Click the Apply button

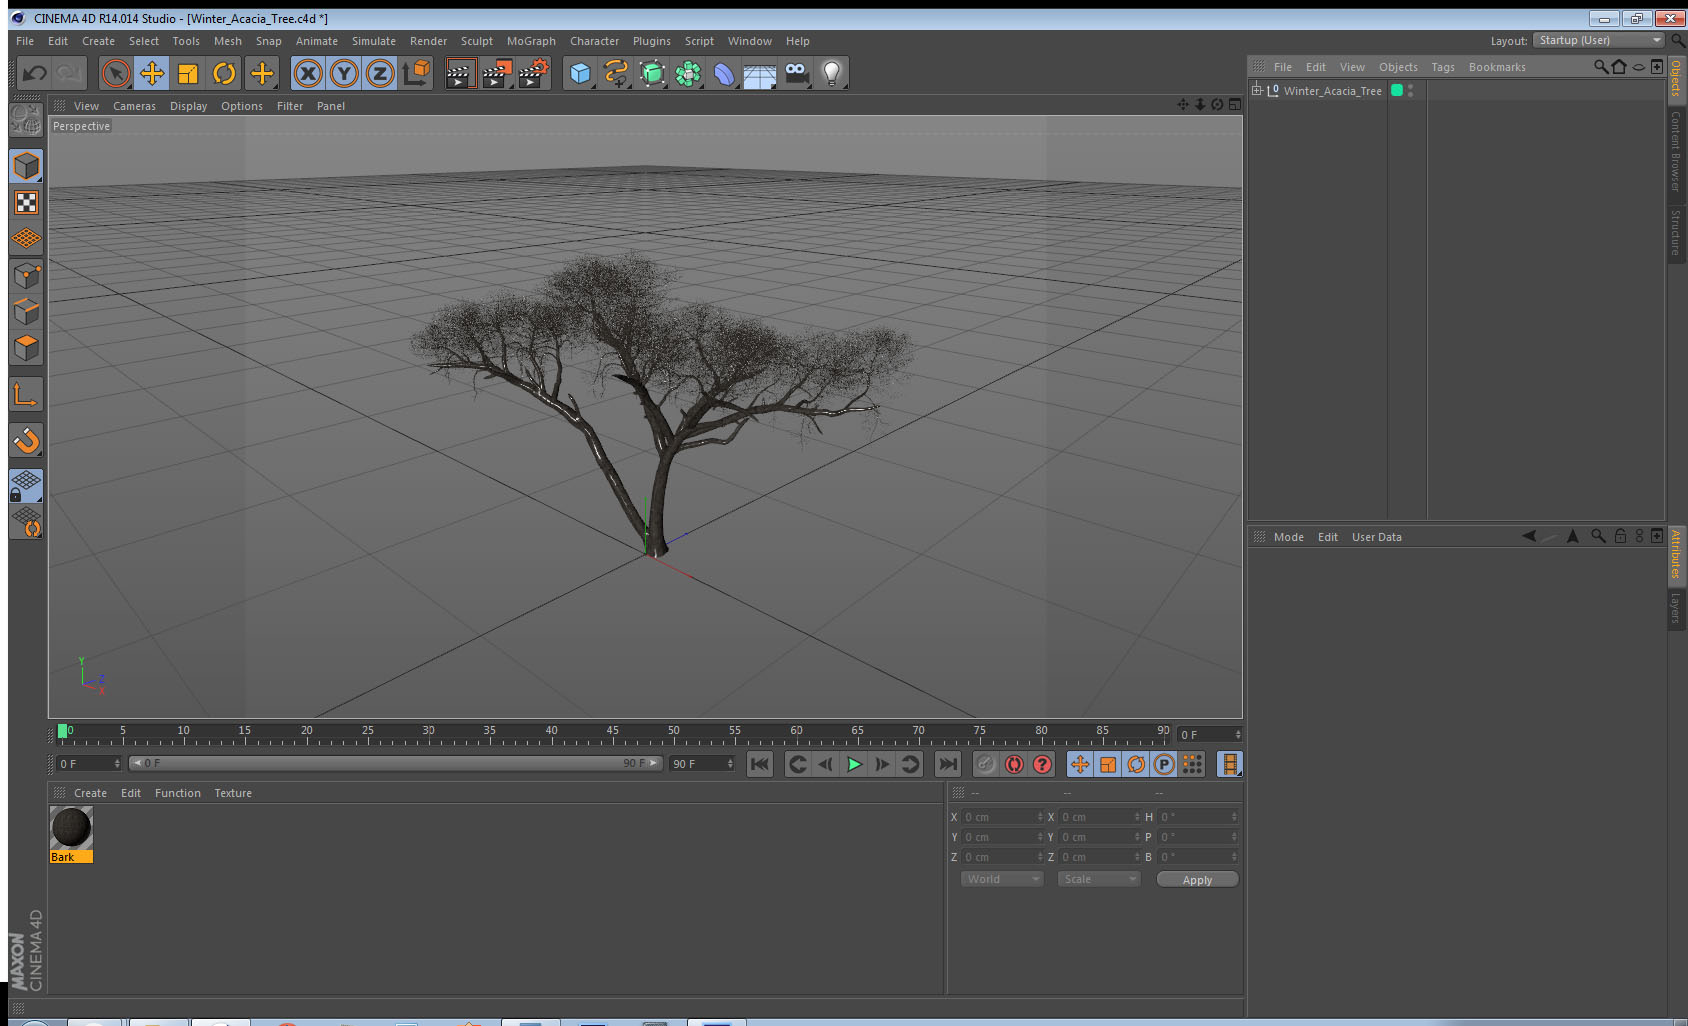point(1197,880)
